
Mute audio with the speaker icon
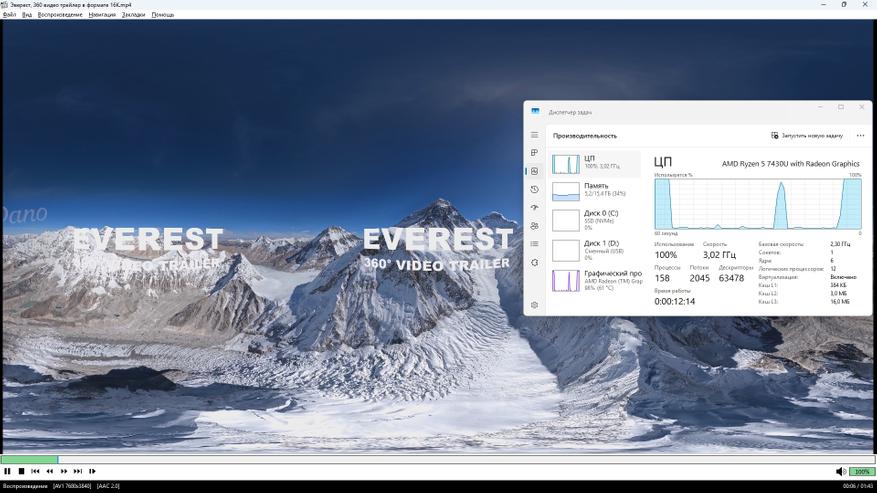841,472
